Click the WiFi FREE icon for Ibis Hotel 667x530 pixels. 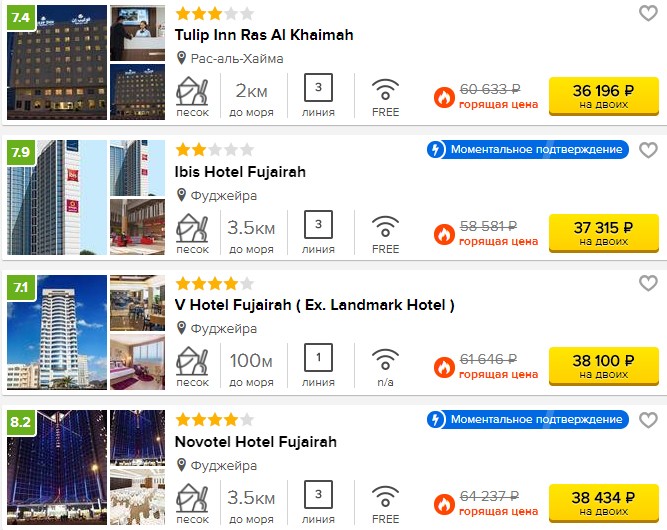385,226
